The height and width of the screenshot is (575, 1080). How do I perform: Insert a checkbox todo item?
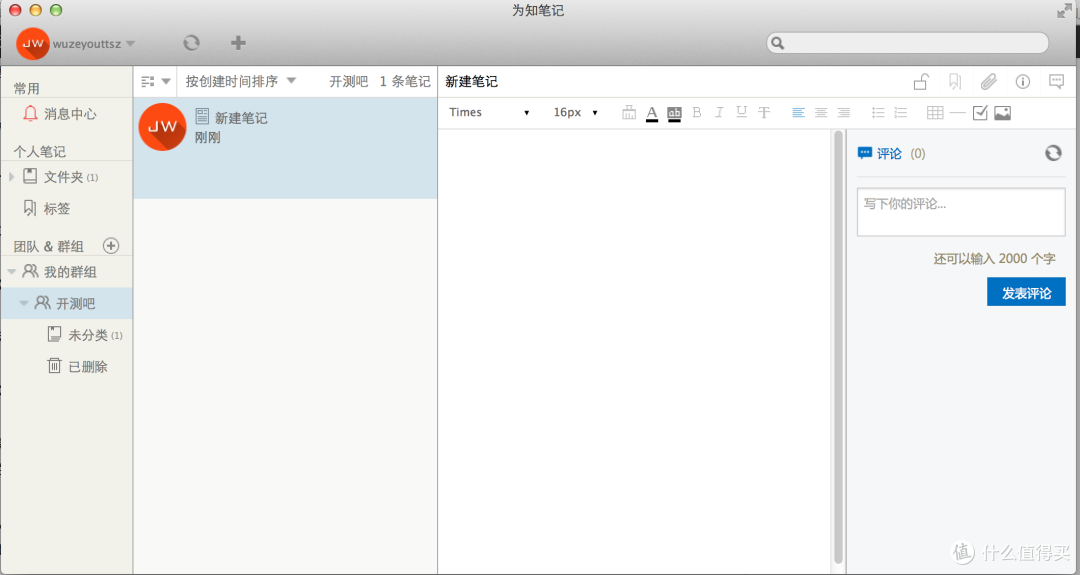[x=980, y=112]
